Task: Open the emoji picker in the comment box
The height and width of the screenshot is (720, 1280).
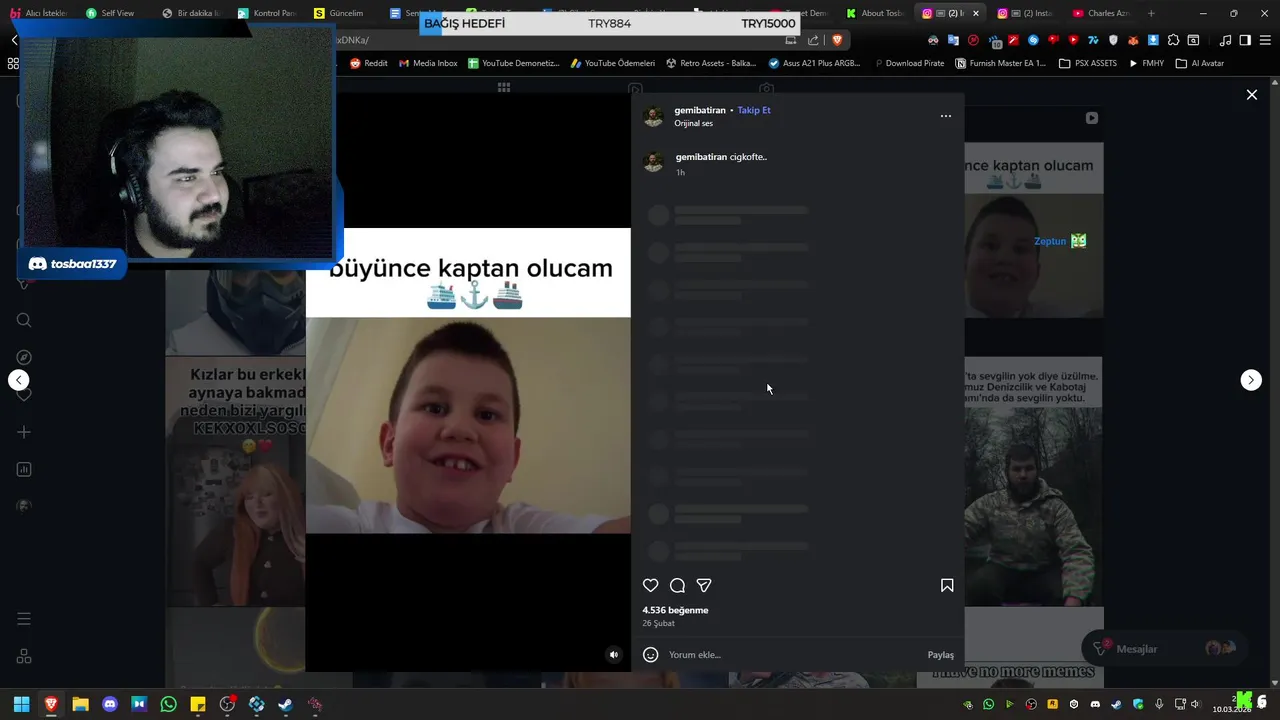Action: tap(650, 655)
